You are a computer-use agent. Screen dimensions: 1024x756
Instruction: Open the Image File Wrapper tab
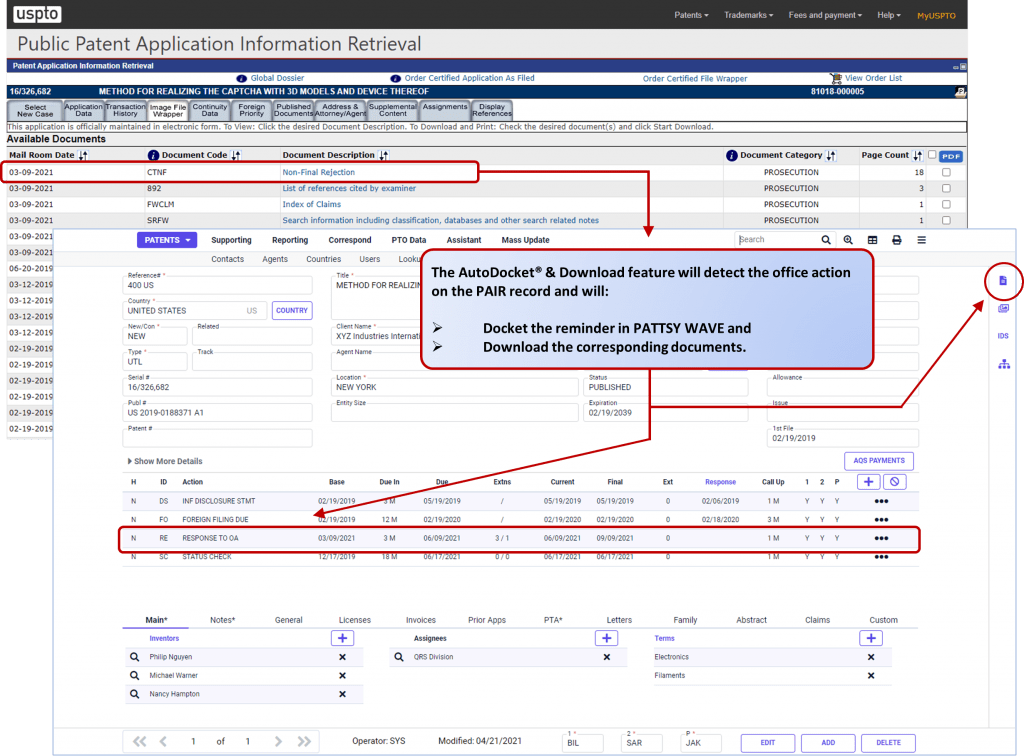[x=167, y=110]
